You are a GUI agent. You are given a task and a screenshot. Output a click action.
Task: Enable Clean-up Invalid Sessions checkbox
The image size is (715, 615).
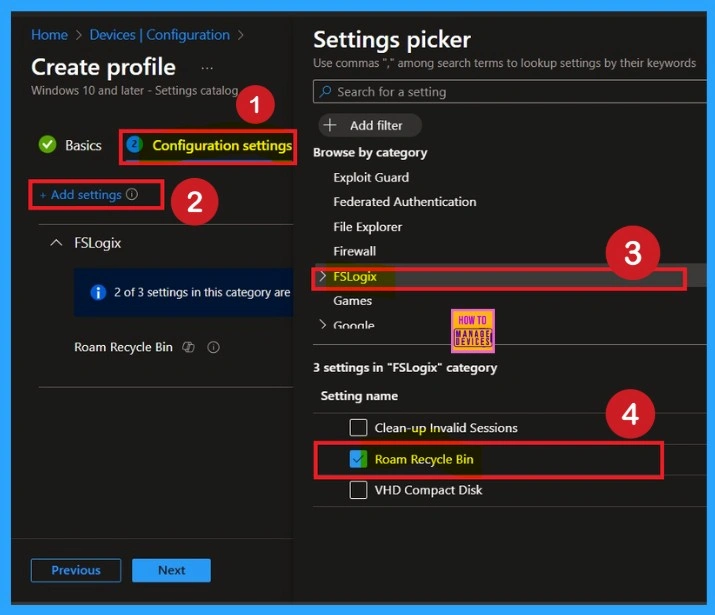[x=358, y=428]
